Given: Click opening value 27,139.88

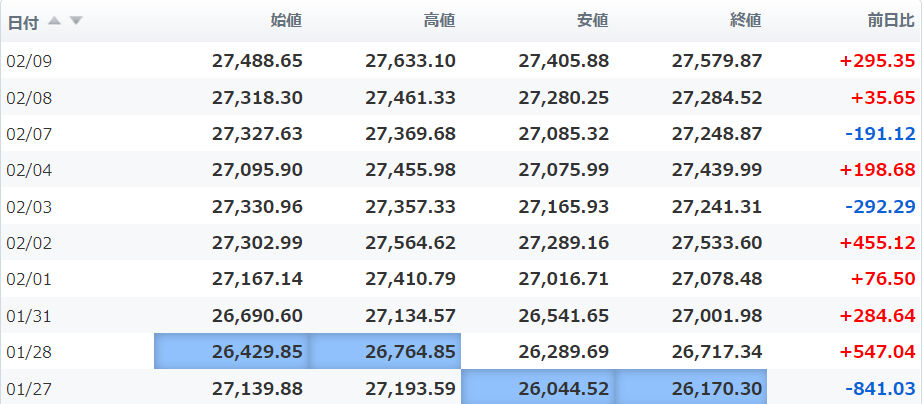Looking at the screenshot, I should click(257, 388).
